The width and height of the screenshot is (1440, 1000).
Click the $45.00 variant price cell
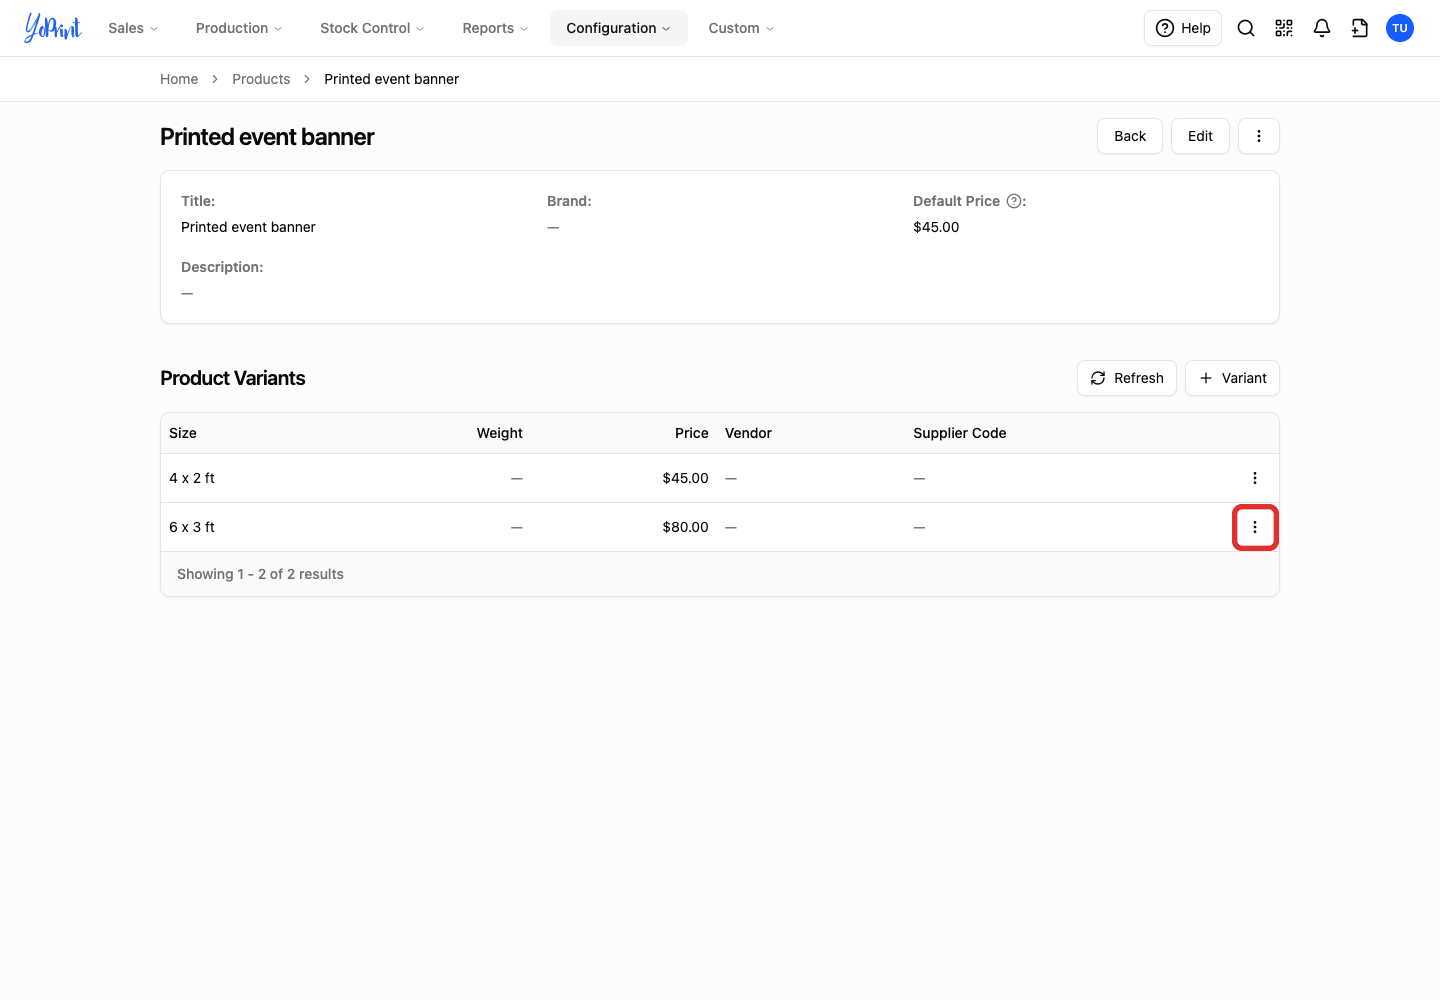pyautogui.click(x=685, y=478)
